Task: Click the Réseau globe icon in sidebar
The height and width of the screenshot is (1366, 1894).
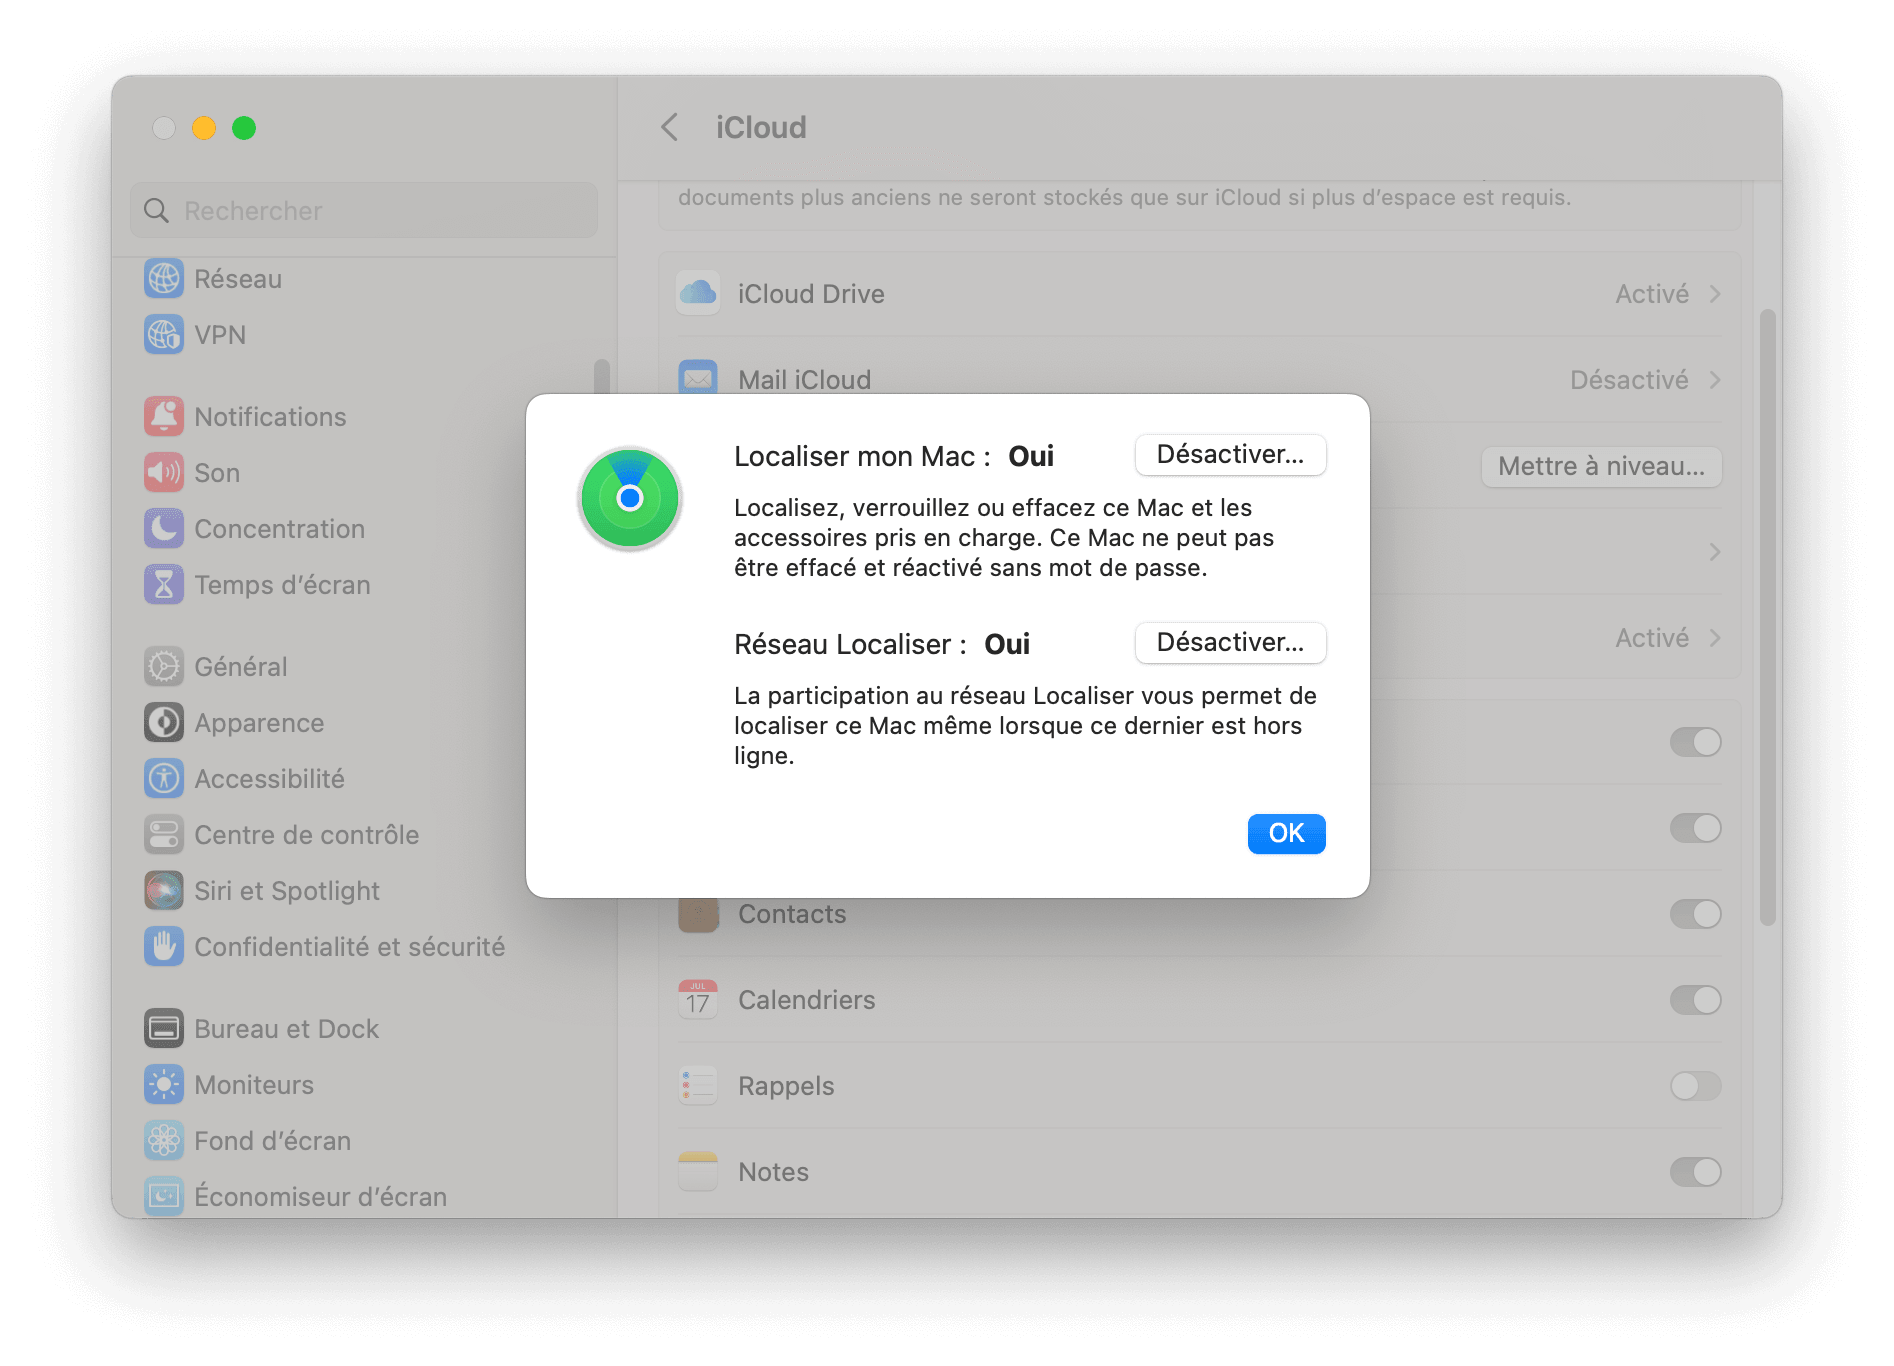Action: click(164, 278)
